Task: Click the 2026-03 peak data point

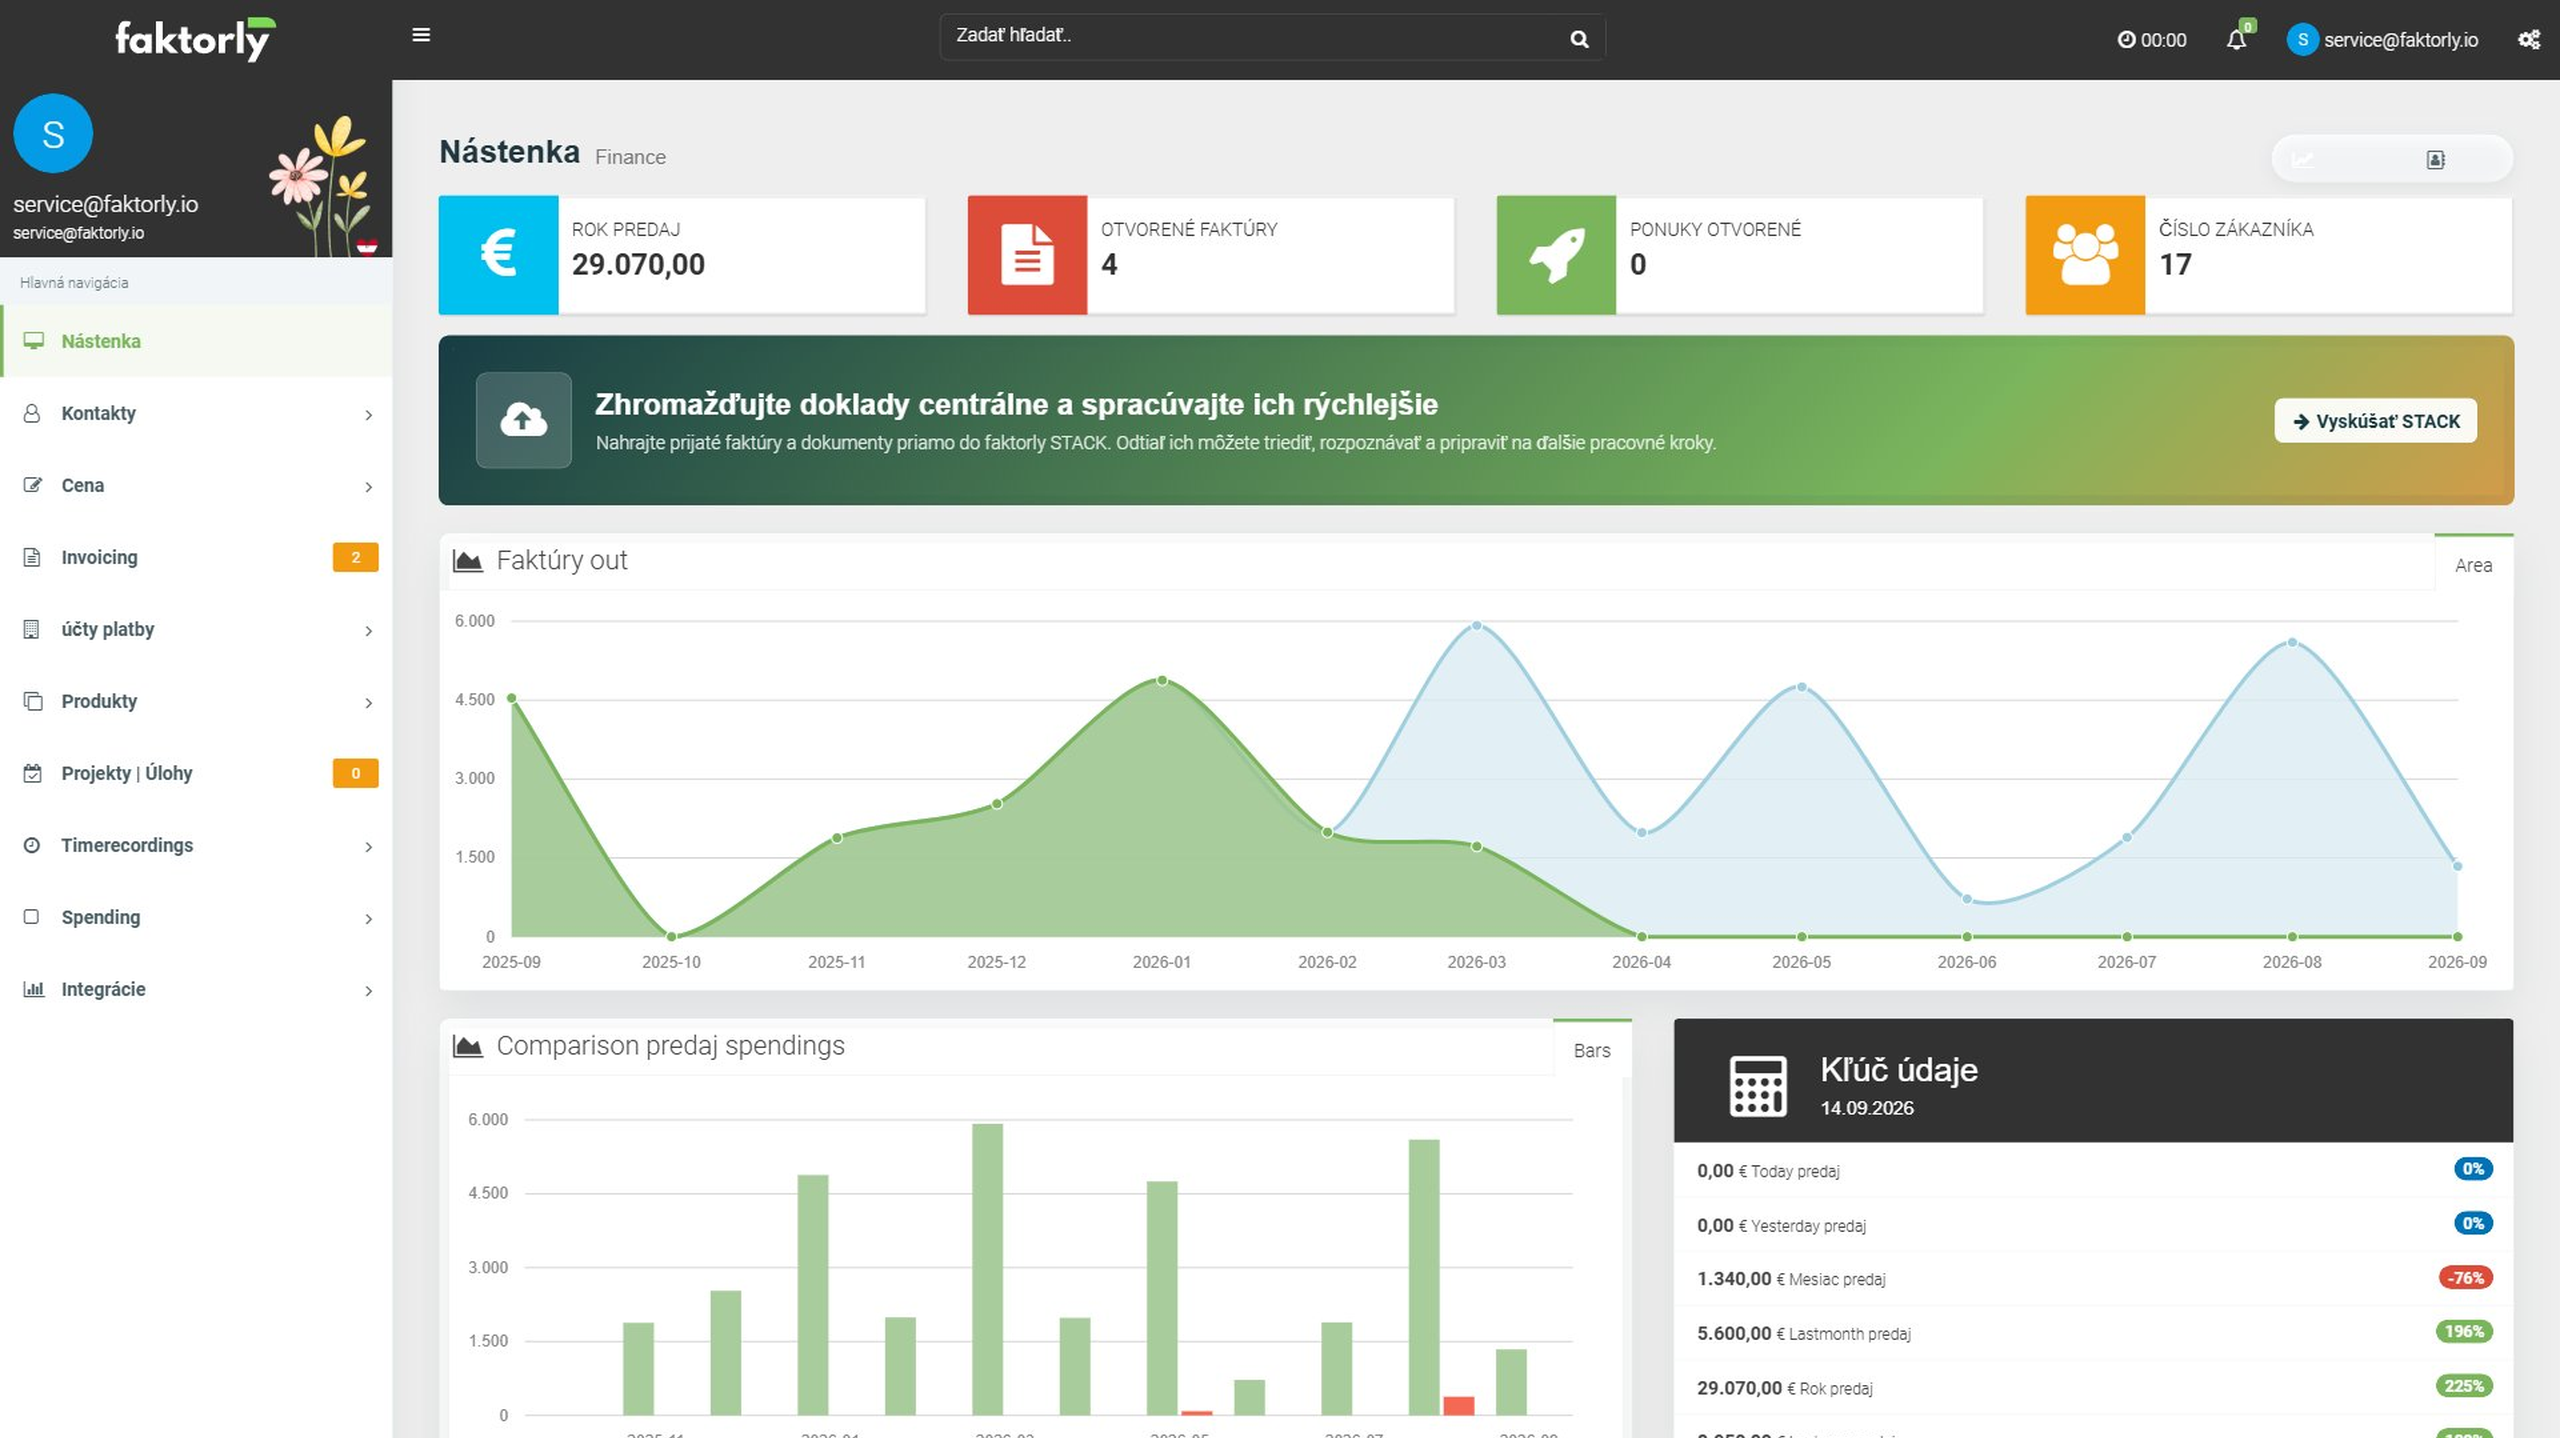Action: click(1476, 626)
